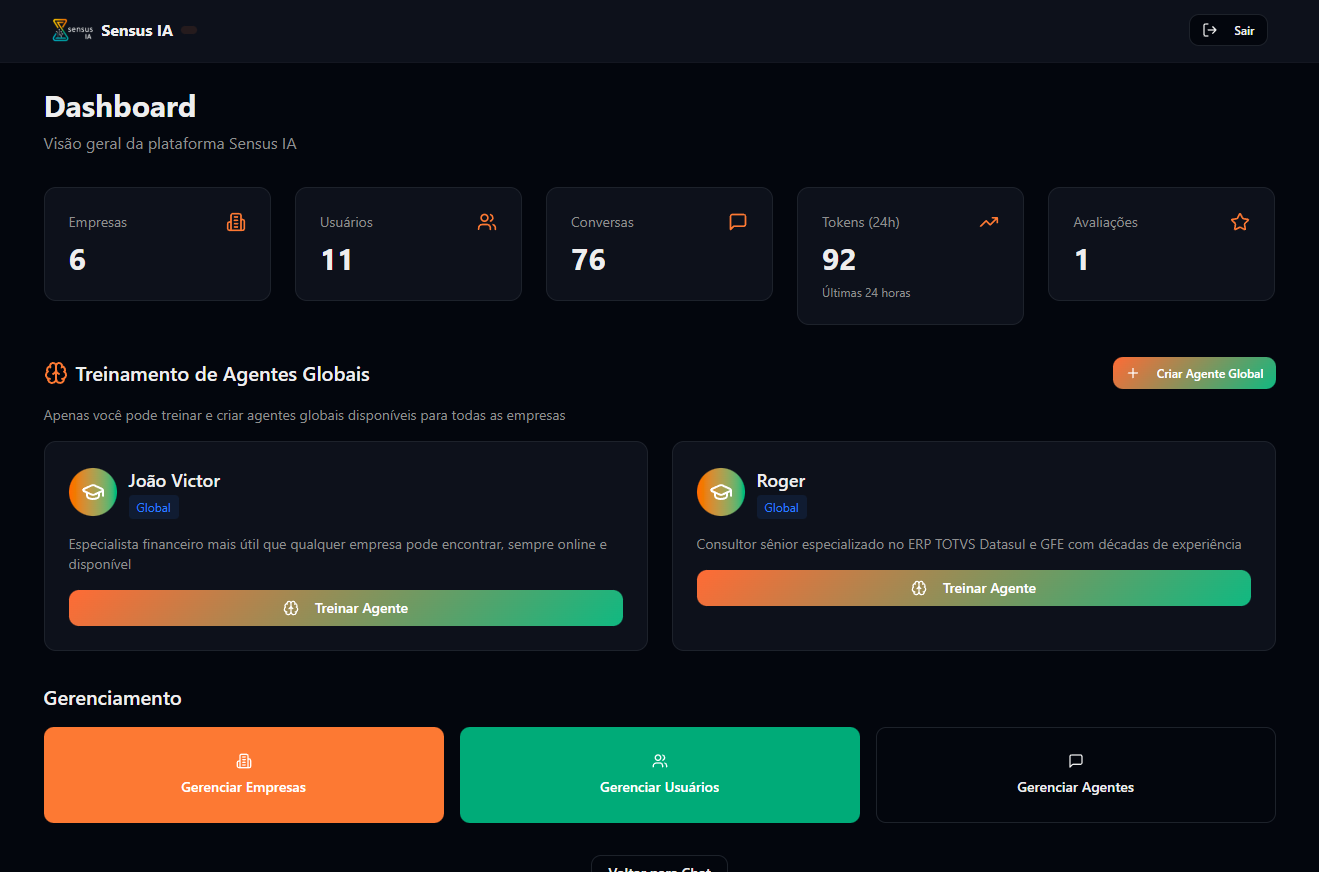Click the Empresas stat card showing 6
1319x872 pixels.
click(x=157, y=244)
